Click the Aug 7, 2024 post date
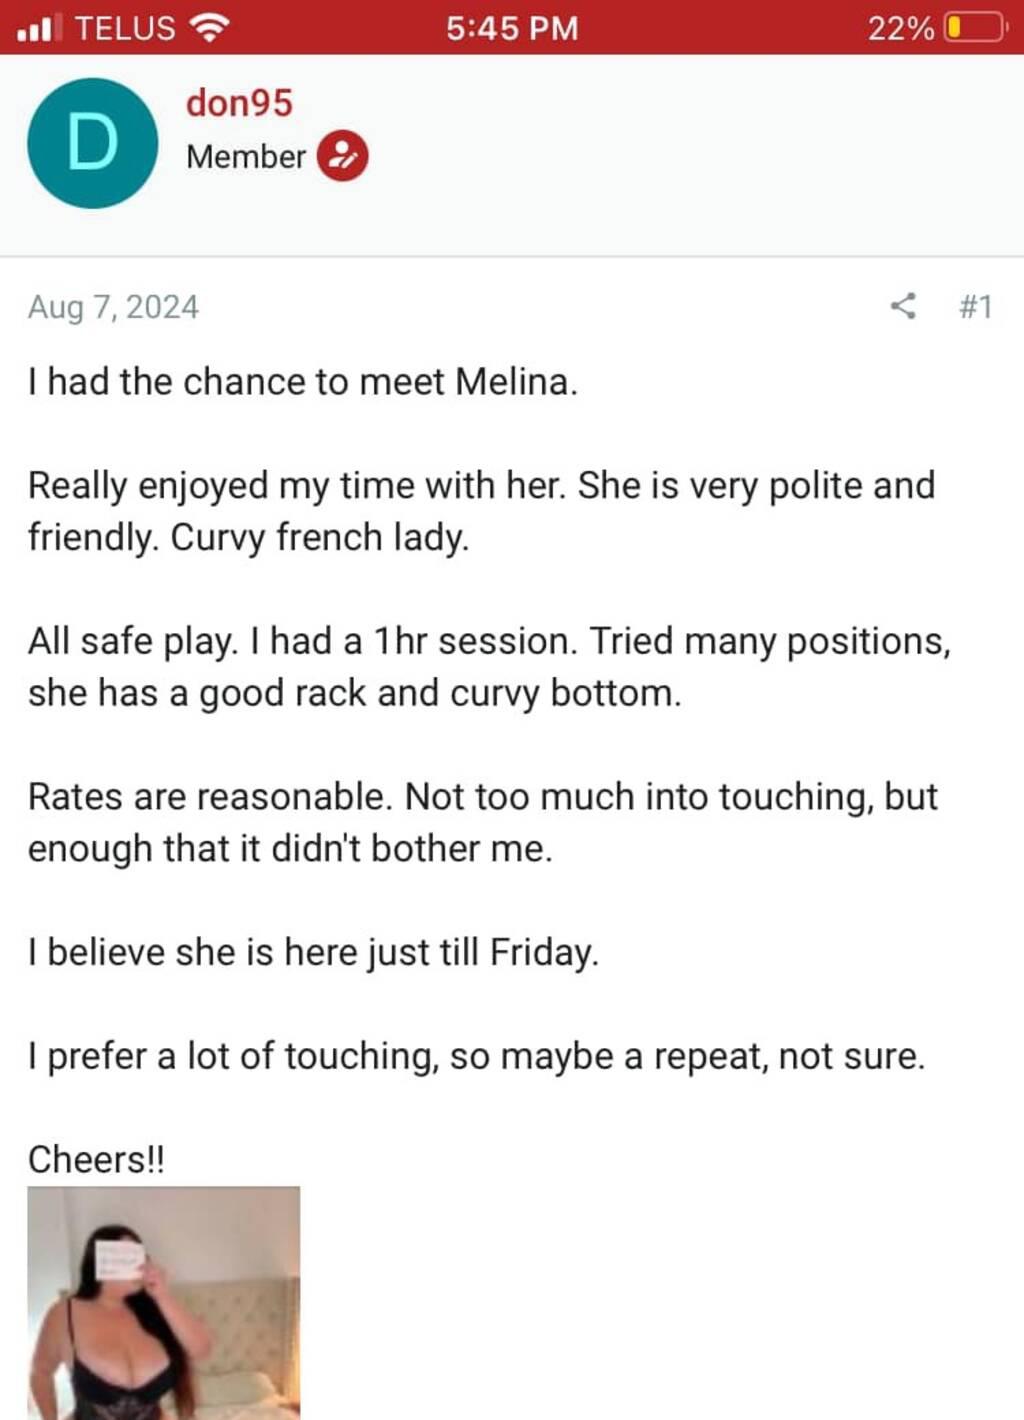This screenshot has height=1420, width=1024. coord(113,307)
